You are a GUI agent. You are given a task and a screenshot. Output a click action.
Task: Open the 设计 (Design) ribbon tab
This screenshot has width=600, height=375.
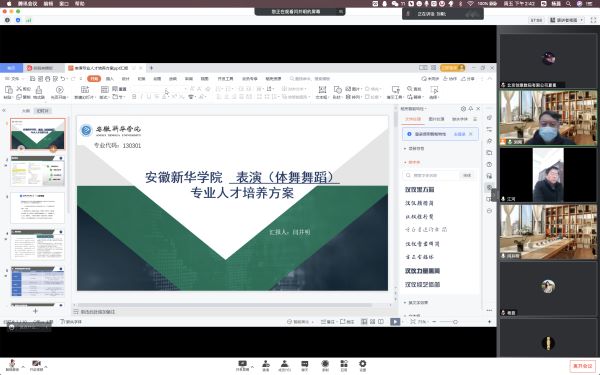coord(126,78)
